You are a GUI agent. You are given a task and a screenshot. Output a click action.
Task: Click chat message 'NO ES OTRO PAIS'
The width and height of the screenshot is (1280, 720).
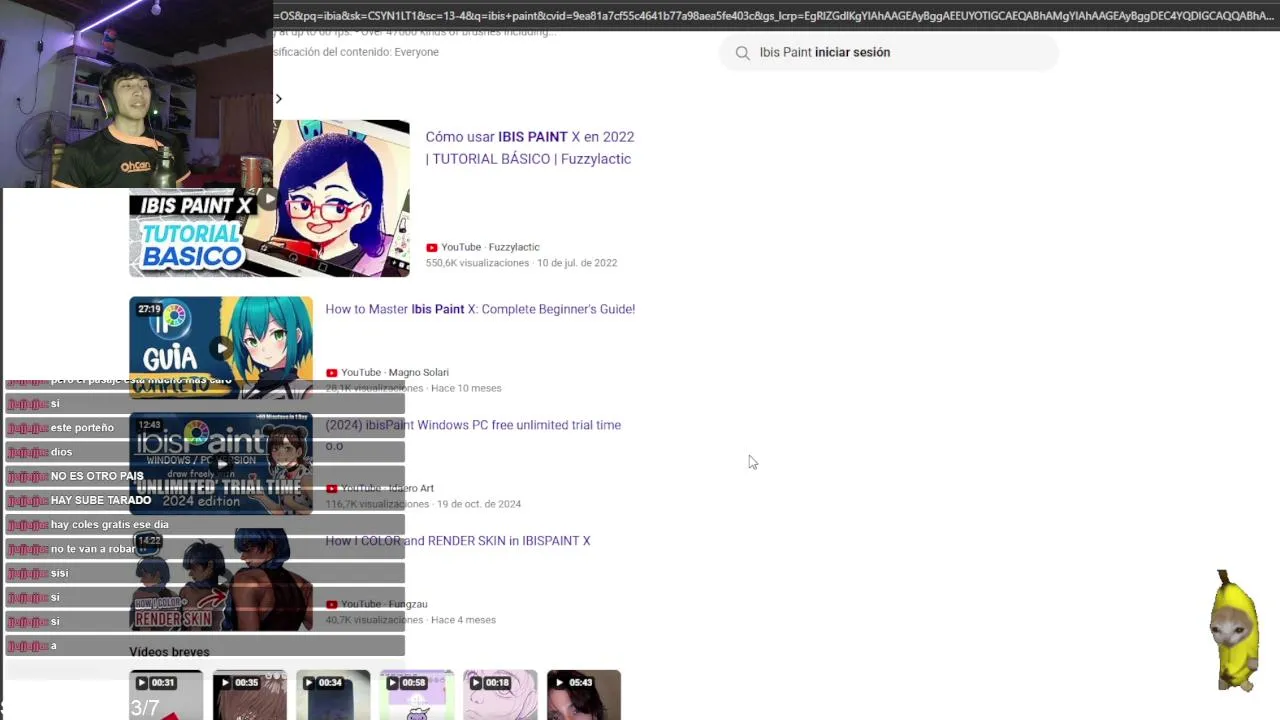(97, 476)
